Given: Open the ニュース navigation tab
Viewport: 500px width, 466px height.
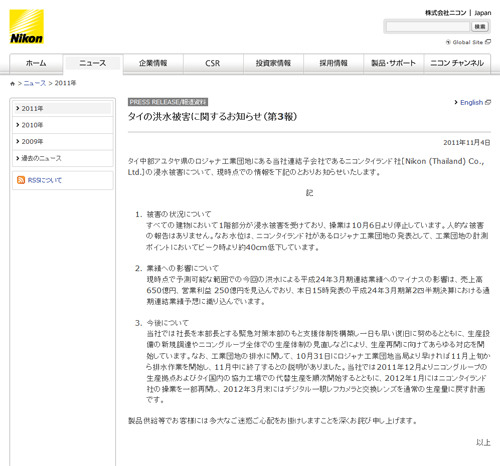Looking at the screenshot, I should pyautogui.click(x=93, y=63).
